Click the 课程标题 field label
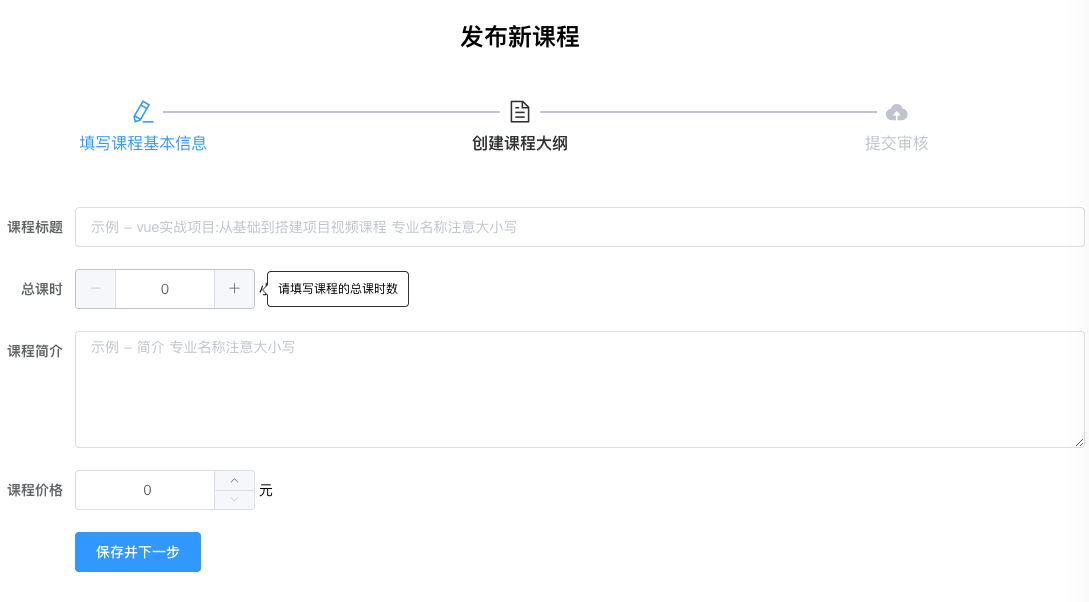 click(x=35, y=227)
